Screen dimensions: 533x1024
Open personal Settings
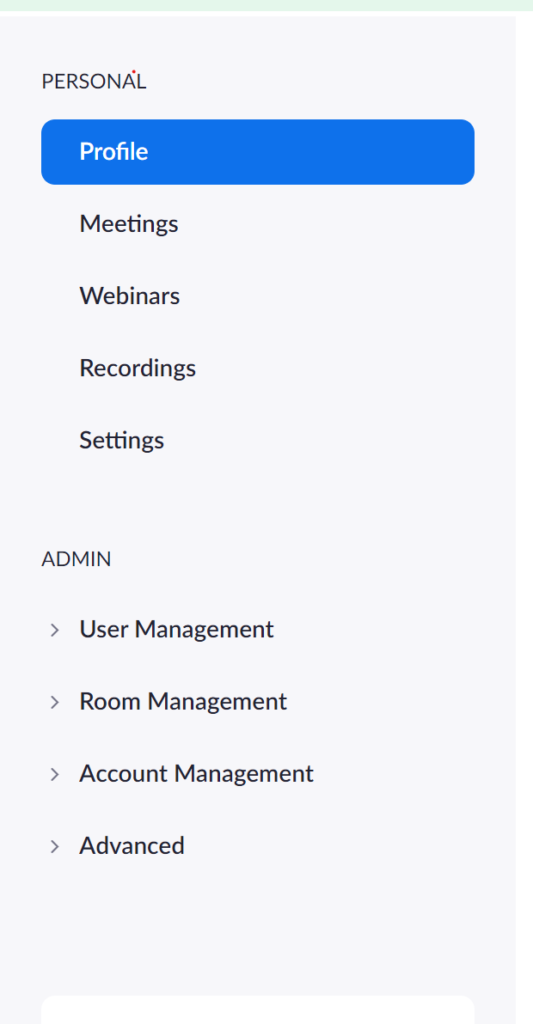coord(121,440)
